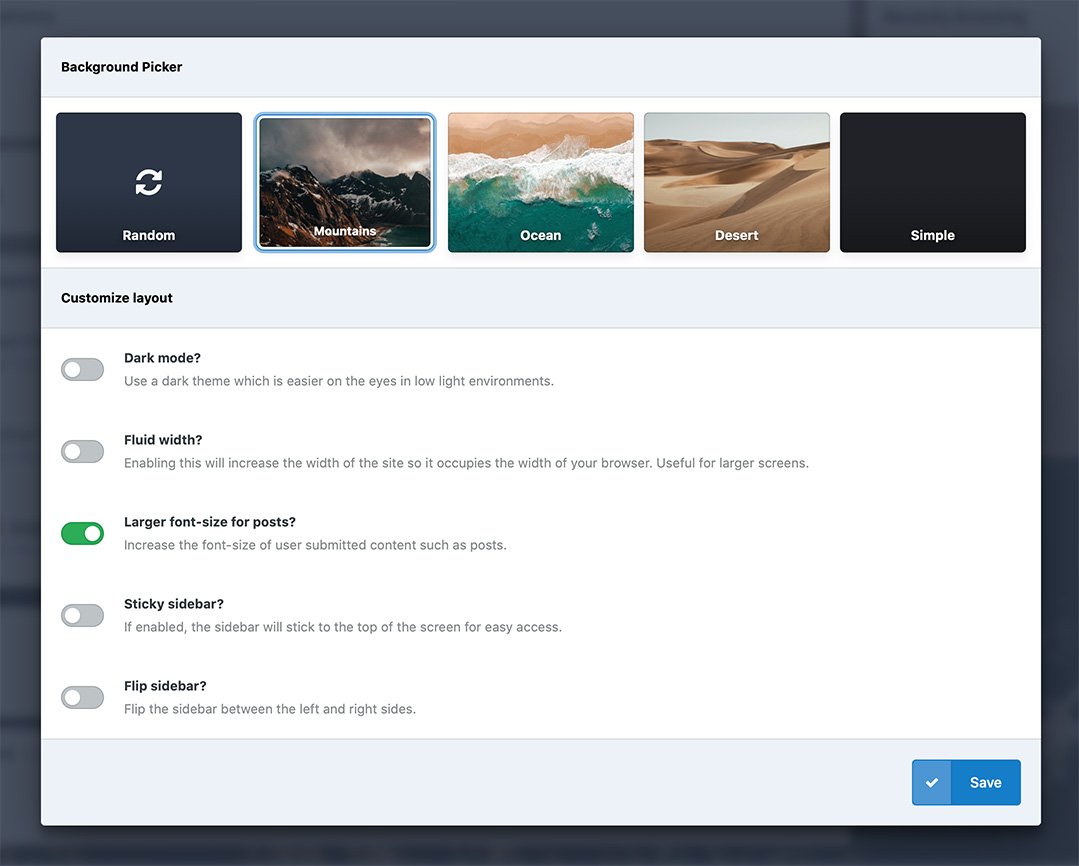Click the "Fluid width?" label text
1079x866 pixels.
(163, 440)
